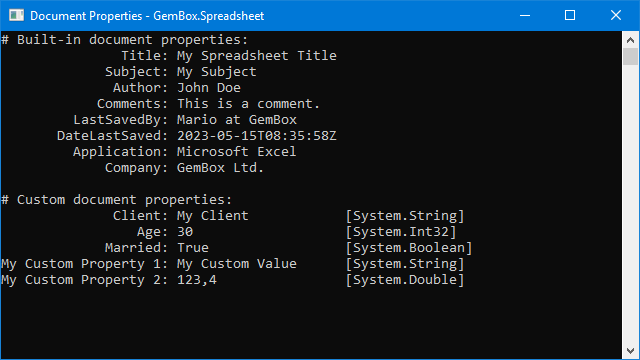
Task: Click the 'My Custom Property 1:' label
Action: [x=84, y=264]
